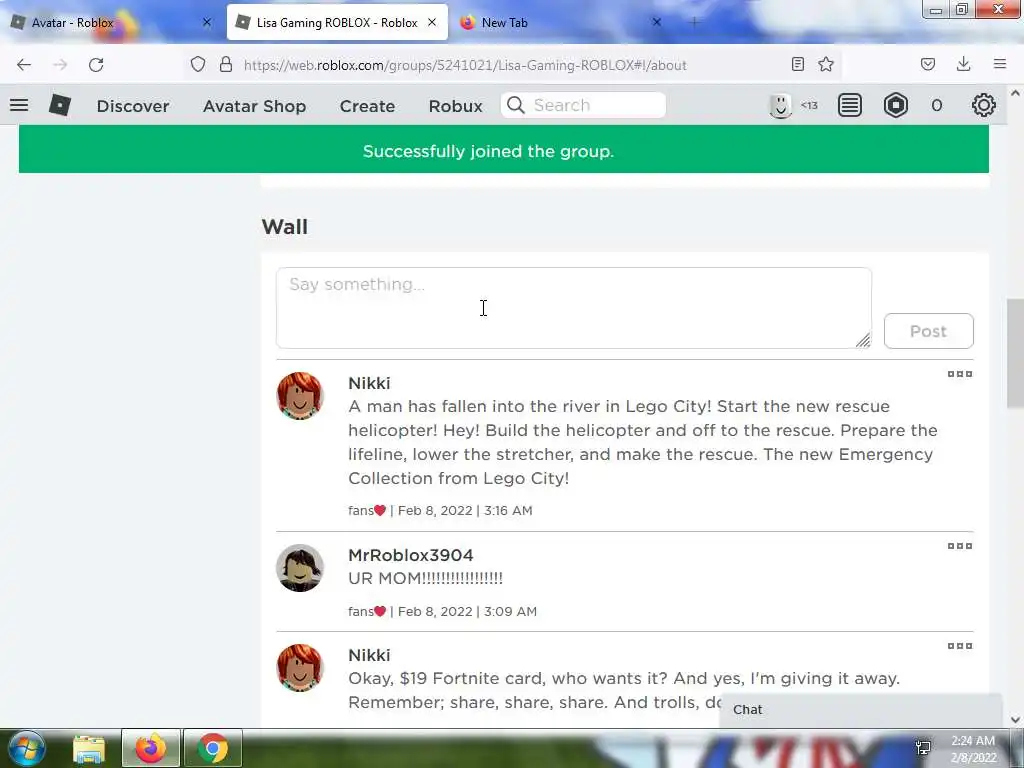Open the notifications stream icon
Viewport: 1024px width, 768px height.
[x=850, y=105]
